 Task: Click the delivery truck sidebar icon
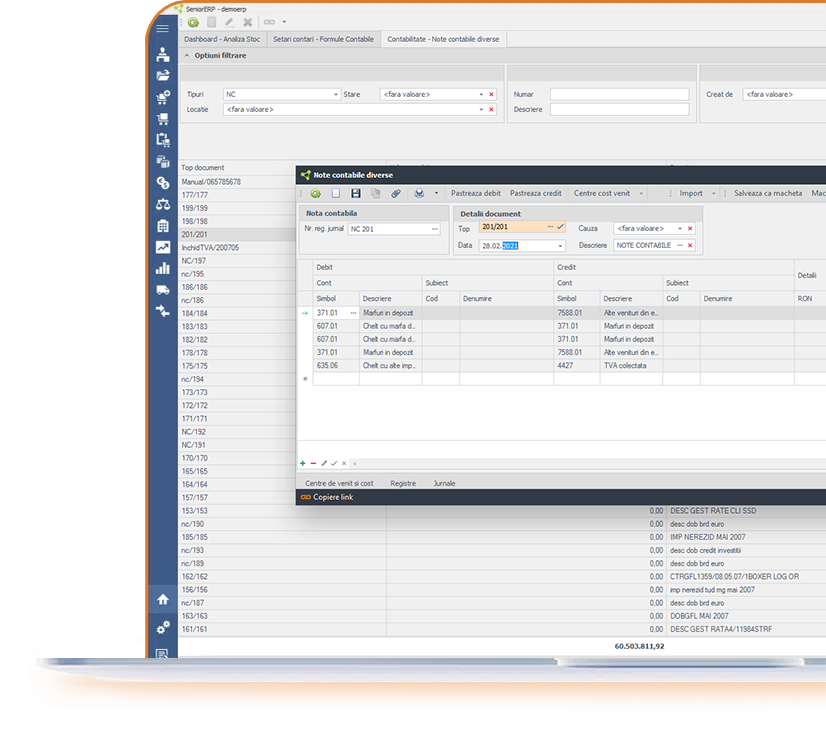coord(162,290)
